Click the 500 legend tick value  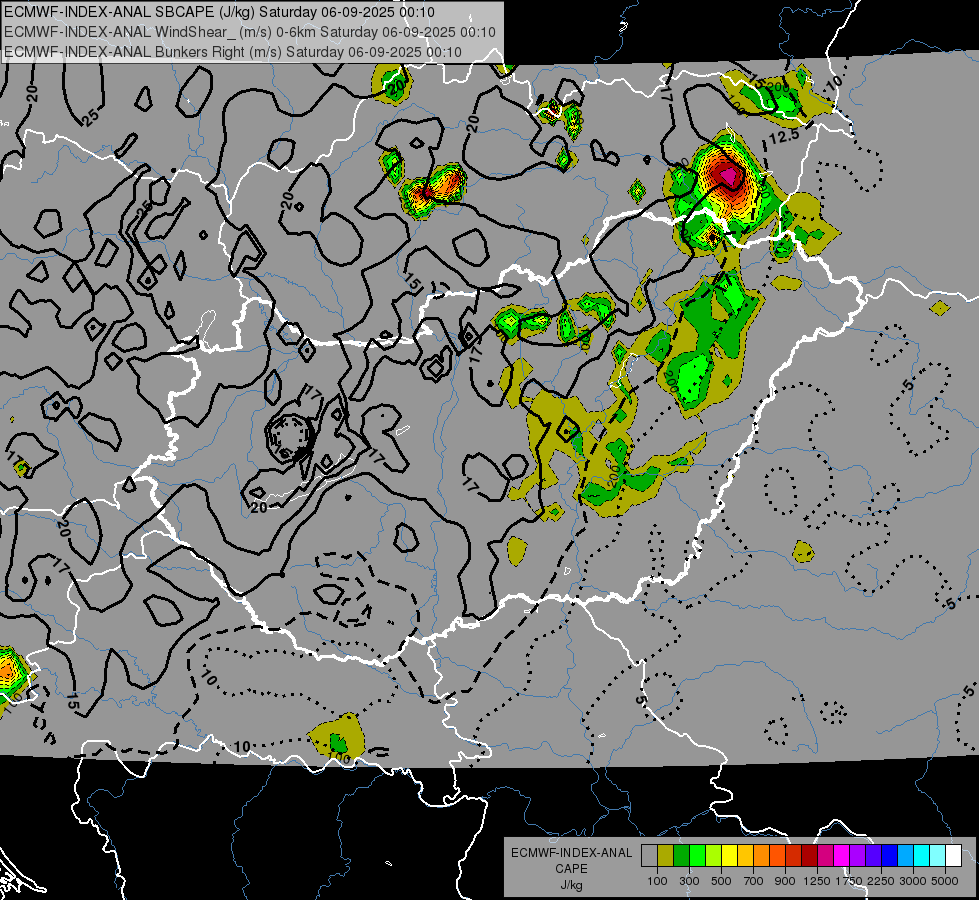point(721,881)
